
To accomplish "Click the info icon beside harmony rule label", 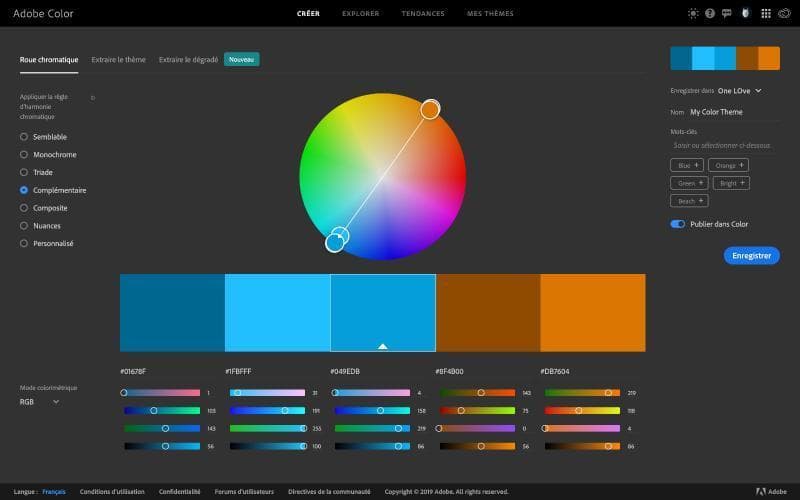I will pyautogui.click(x=93, y=97).
